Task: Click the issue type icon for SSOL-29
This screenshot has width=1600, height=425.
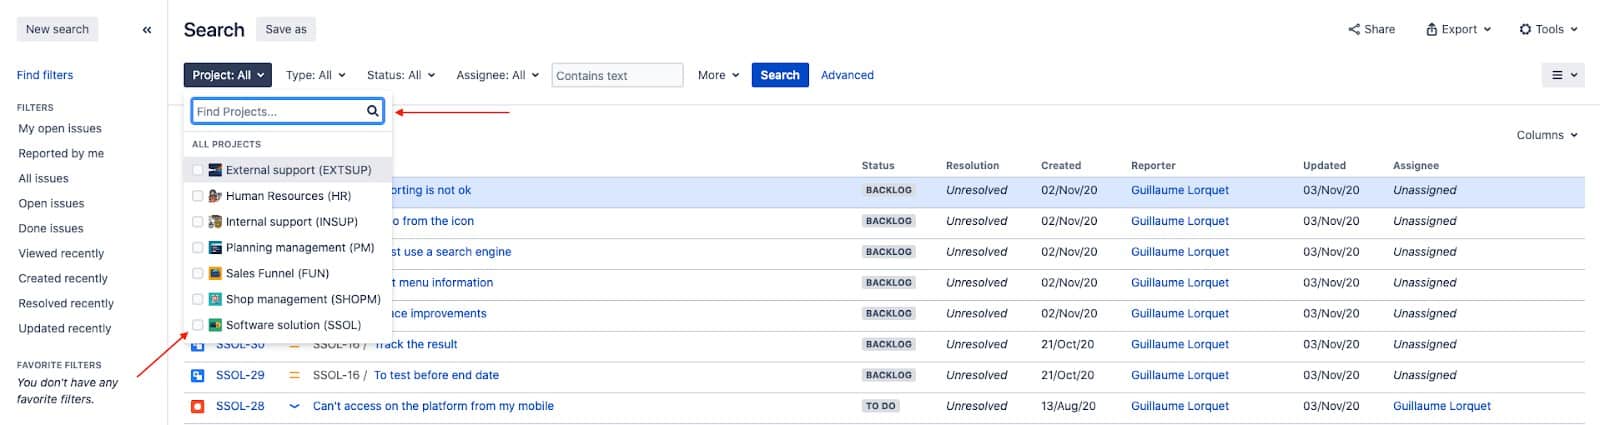Action: click(197, 376)
